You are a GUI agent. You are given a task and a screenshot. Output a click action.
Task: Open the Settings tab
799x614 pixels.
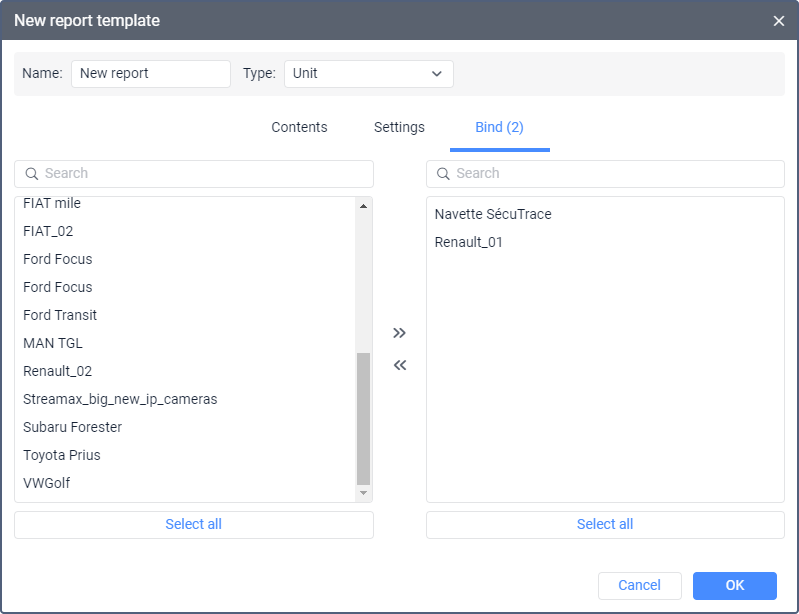[399, 127]
